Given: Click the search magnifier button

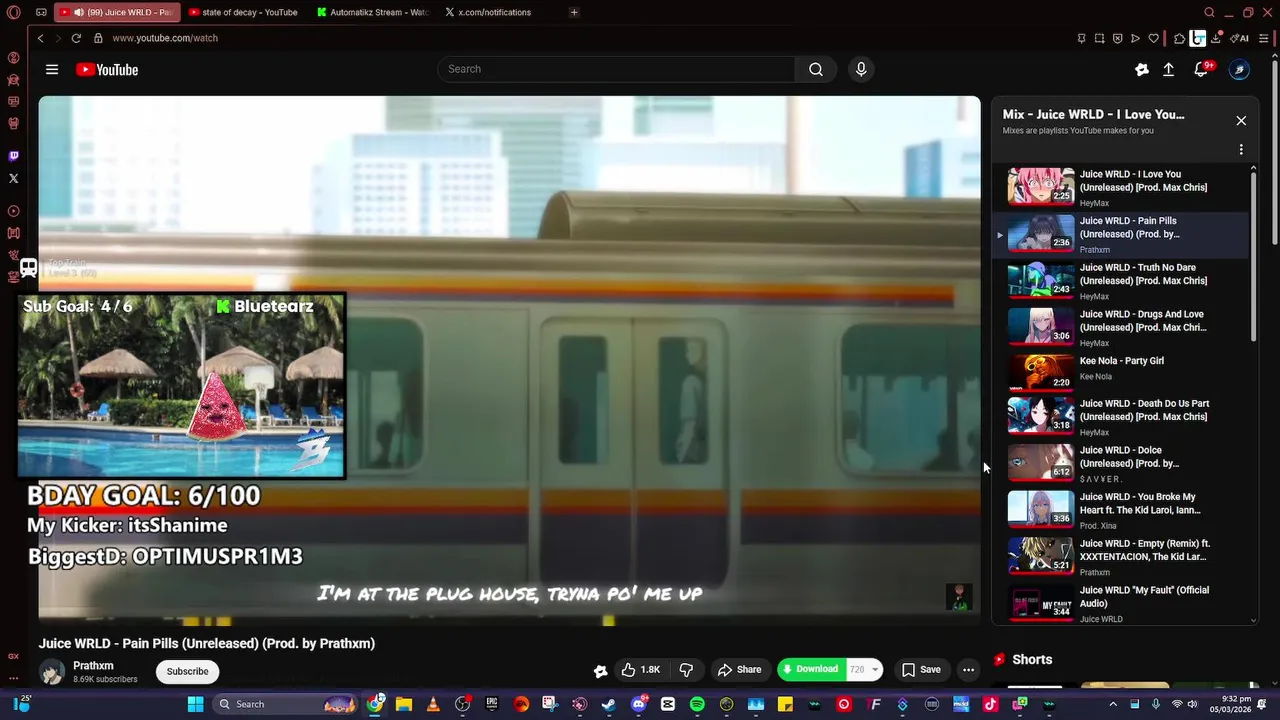Looking at the screenshot, I should [816, 69].
